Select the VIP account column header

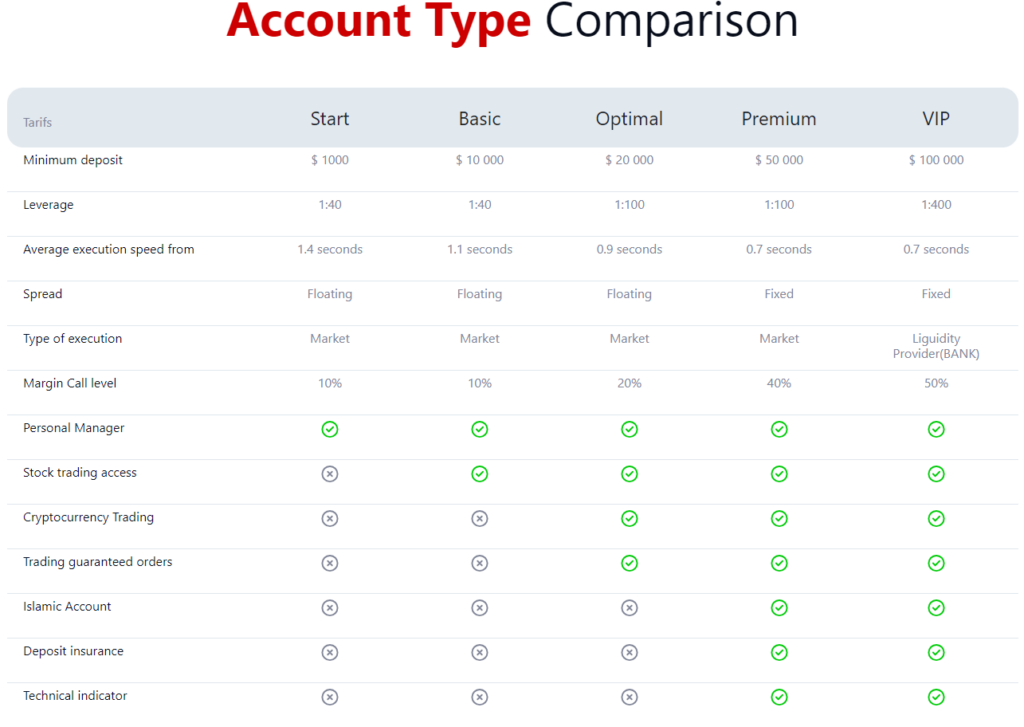click(x=936, y=119)
